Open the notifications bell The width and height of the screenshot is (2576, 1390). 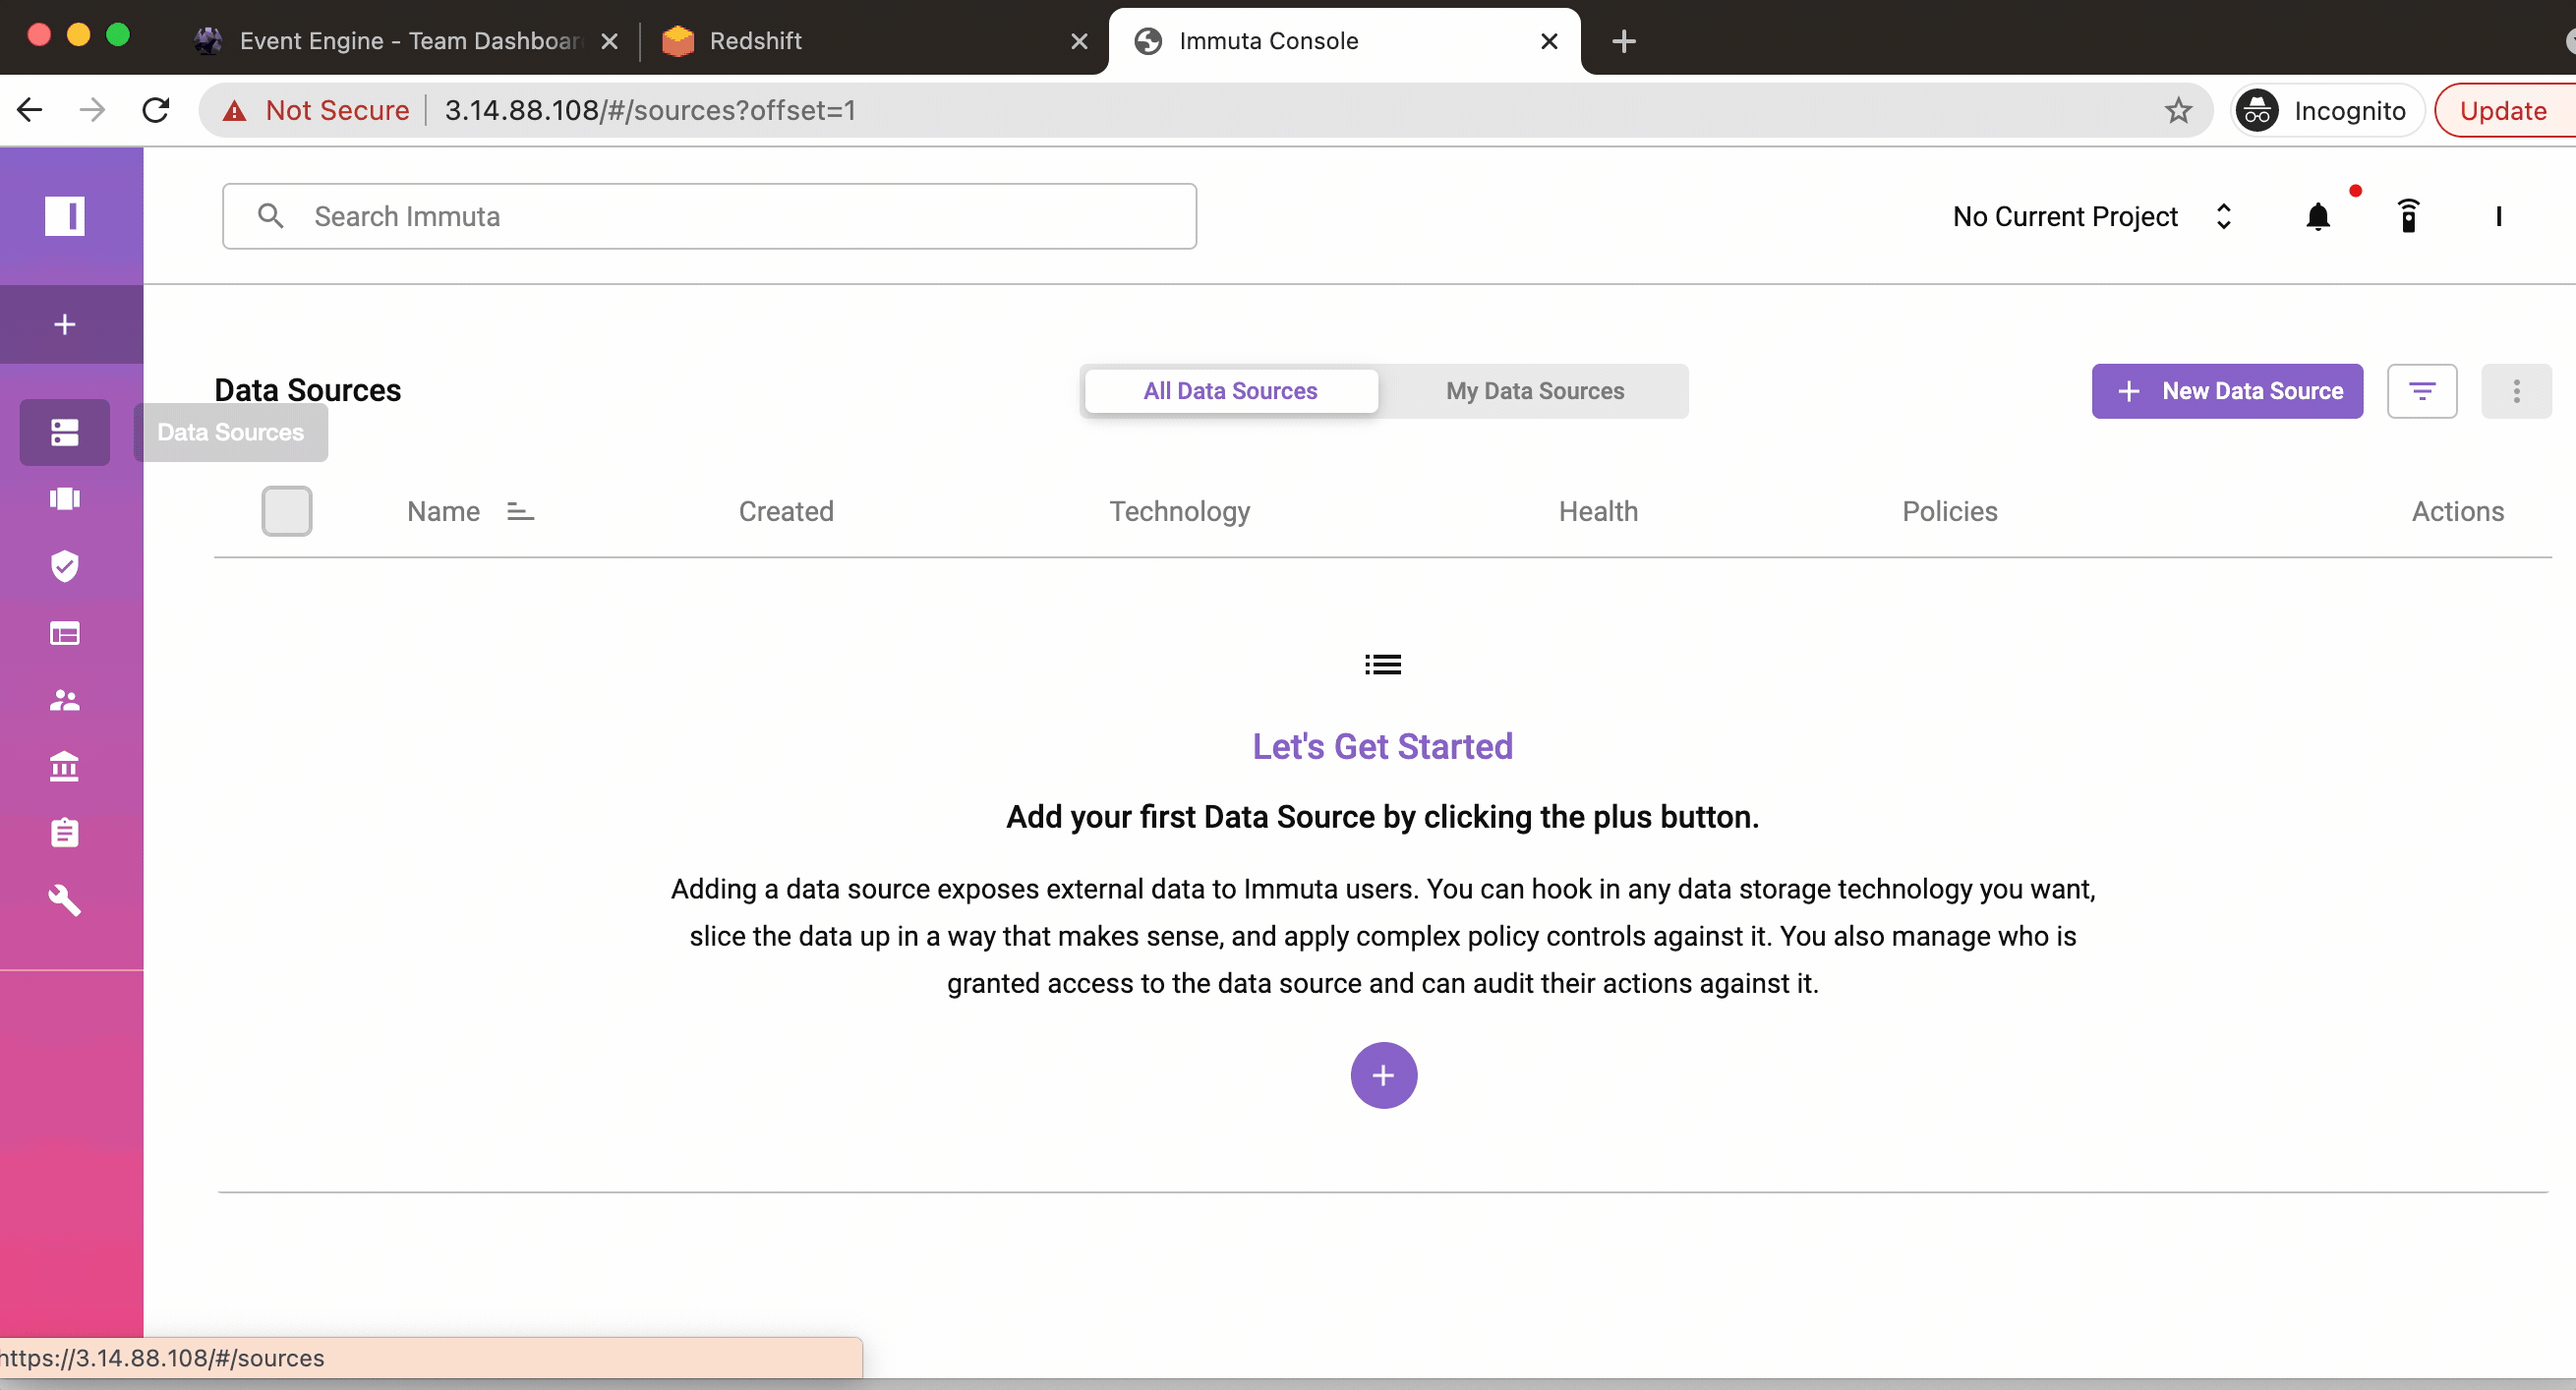pos(2318,216)
